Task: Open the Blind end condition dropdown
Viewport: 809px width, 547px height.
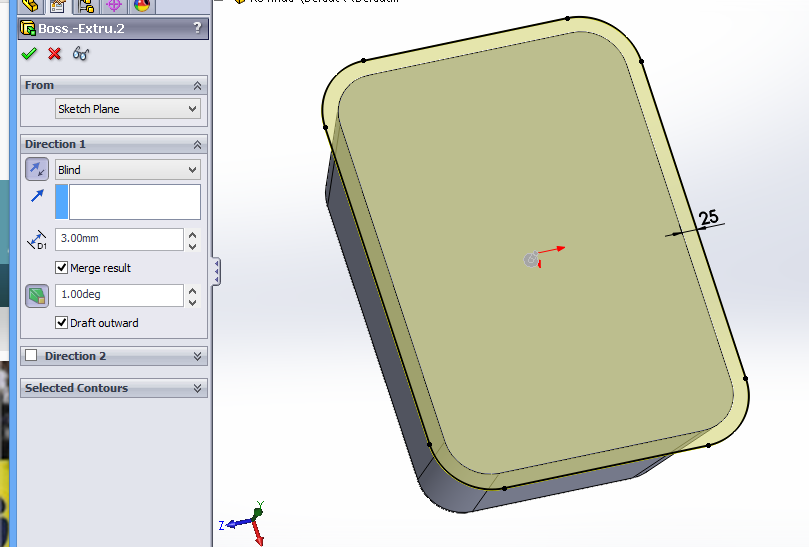Action: 128,170
